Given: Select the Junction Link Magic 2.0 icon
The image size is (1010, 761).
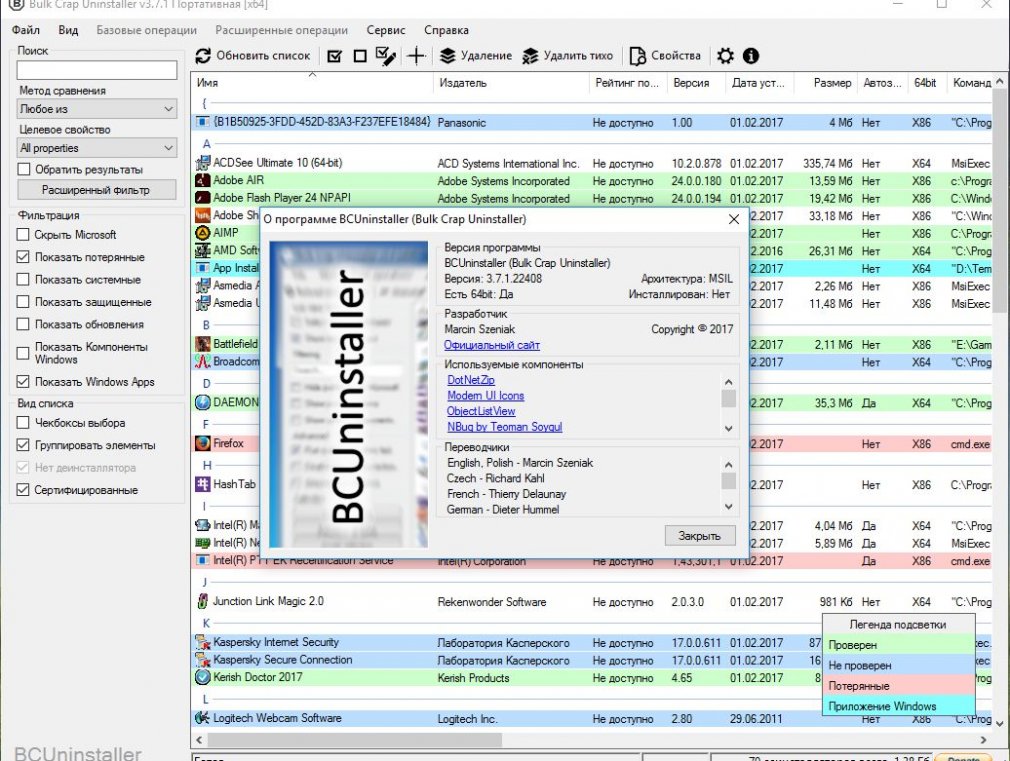Looking at the screenshot, I should pyautogui.click(x=203, y=601).
